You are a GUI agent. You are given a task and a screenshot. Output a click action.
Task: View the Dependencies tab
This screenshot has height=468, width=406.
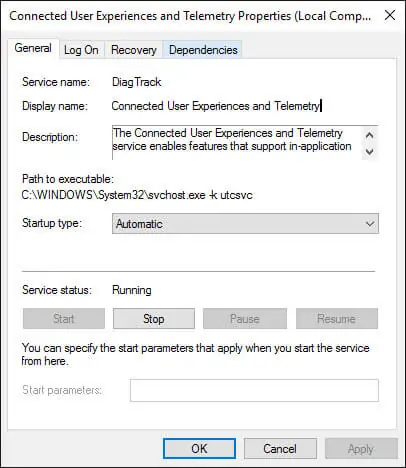click(203, 50)
